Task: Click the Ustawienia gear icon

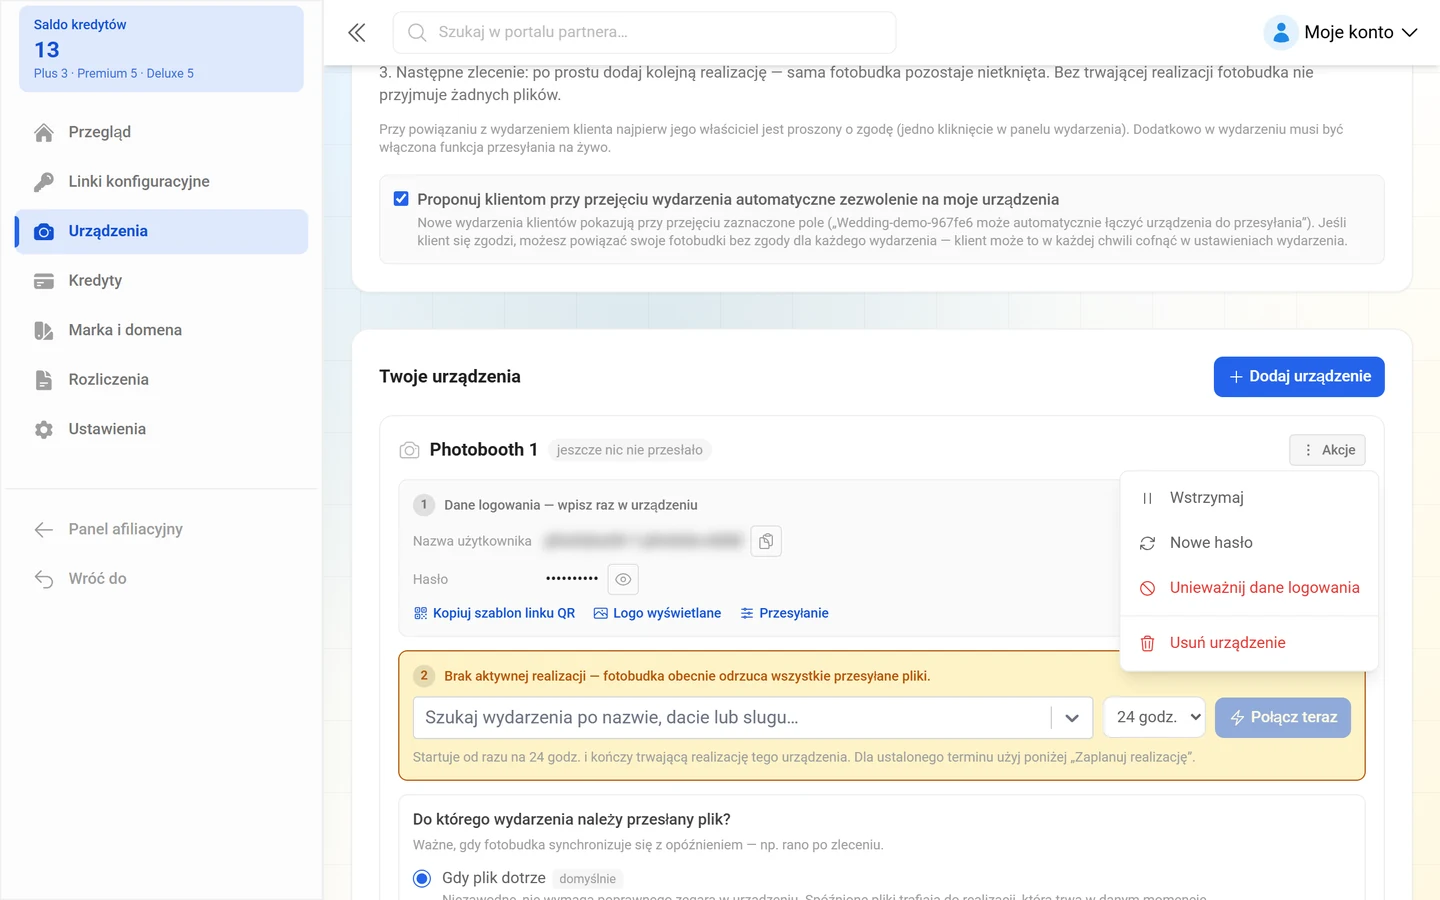Action: (44, 429)
